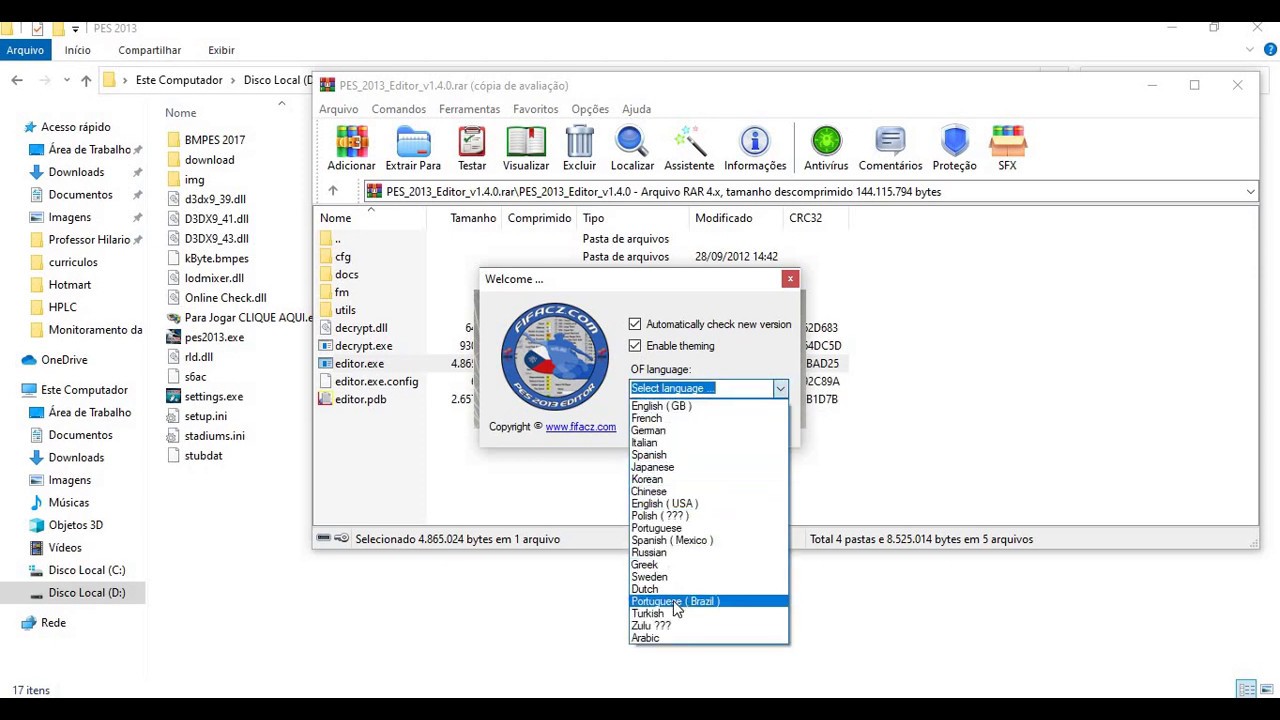
Task: Toggle the Enable theming checkbox
Action: pyautogui.click(x=635, y=346)
